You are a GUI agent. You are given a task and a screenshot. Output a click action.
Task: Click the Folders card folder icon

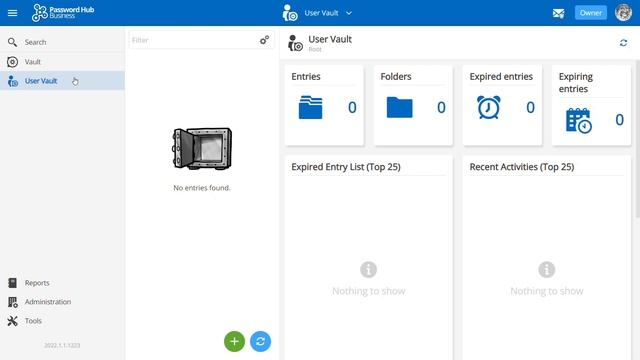pos(400,107)
